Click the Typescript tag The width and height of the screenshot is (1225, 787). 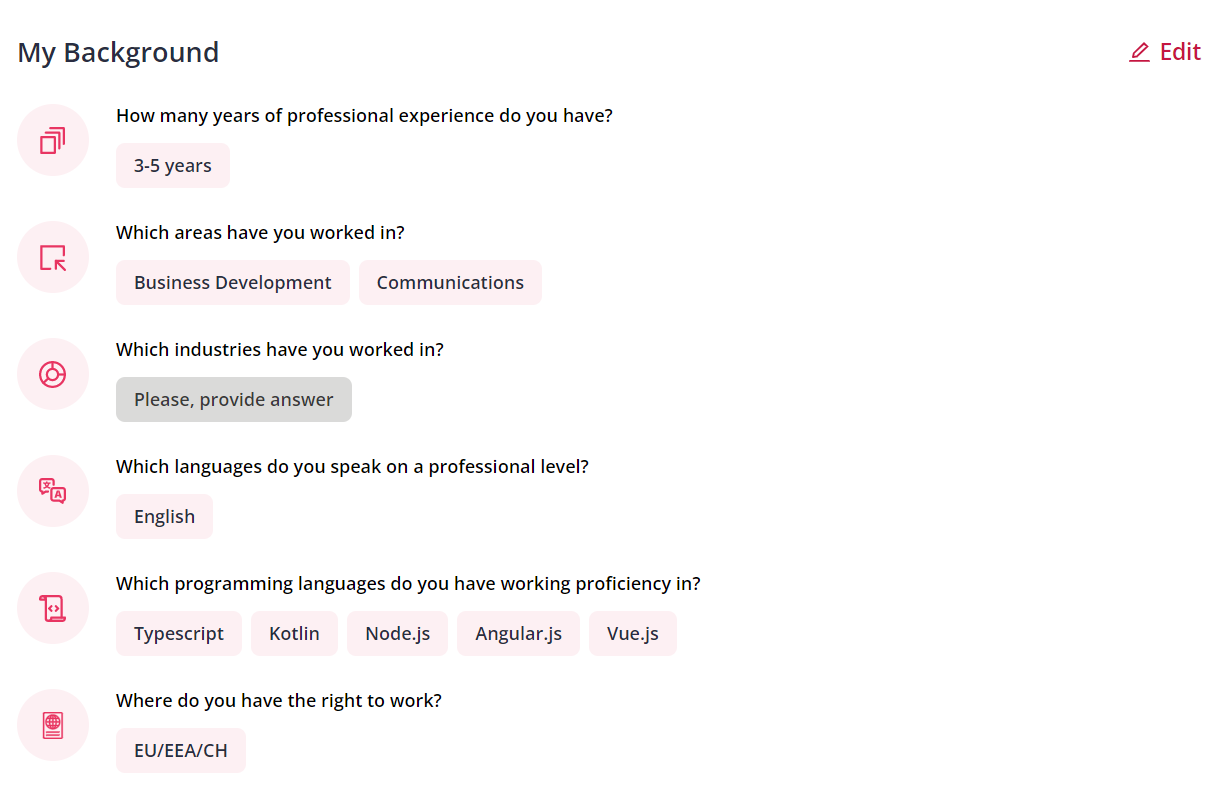(x=179, y=633)
